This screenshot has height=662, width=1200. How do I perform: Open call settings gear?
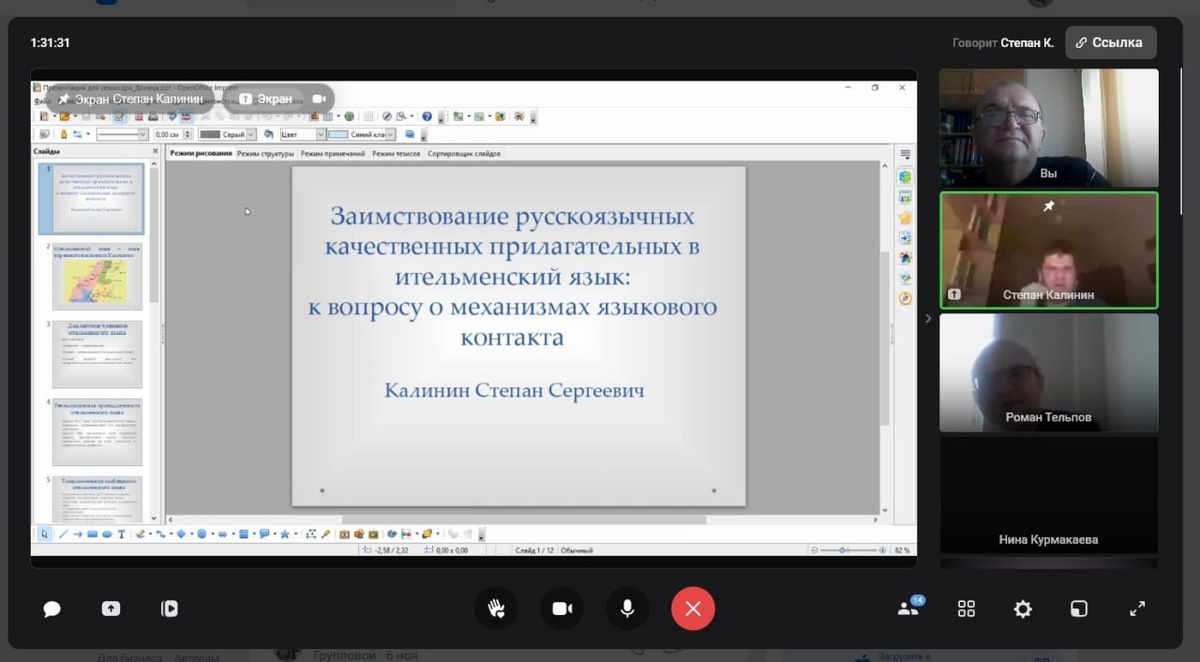1022,608
